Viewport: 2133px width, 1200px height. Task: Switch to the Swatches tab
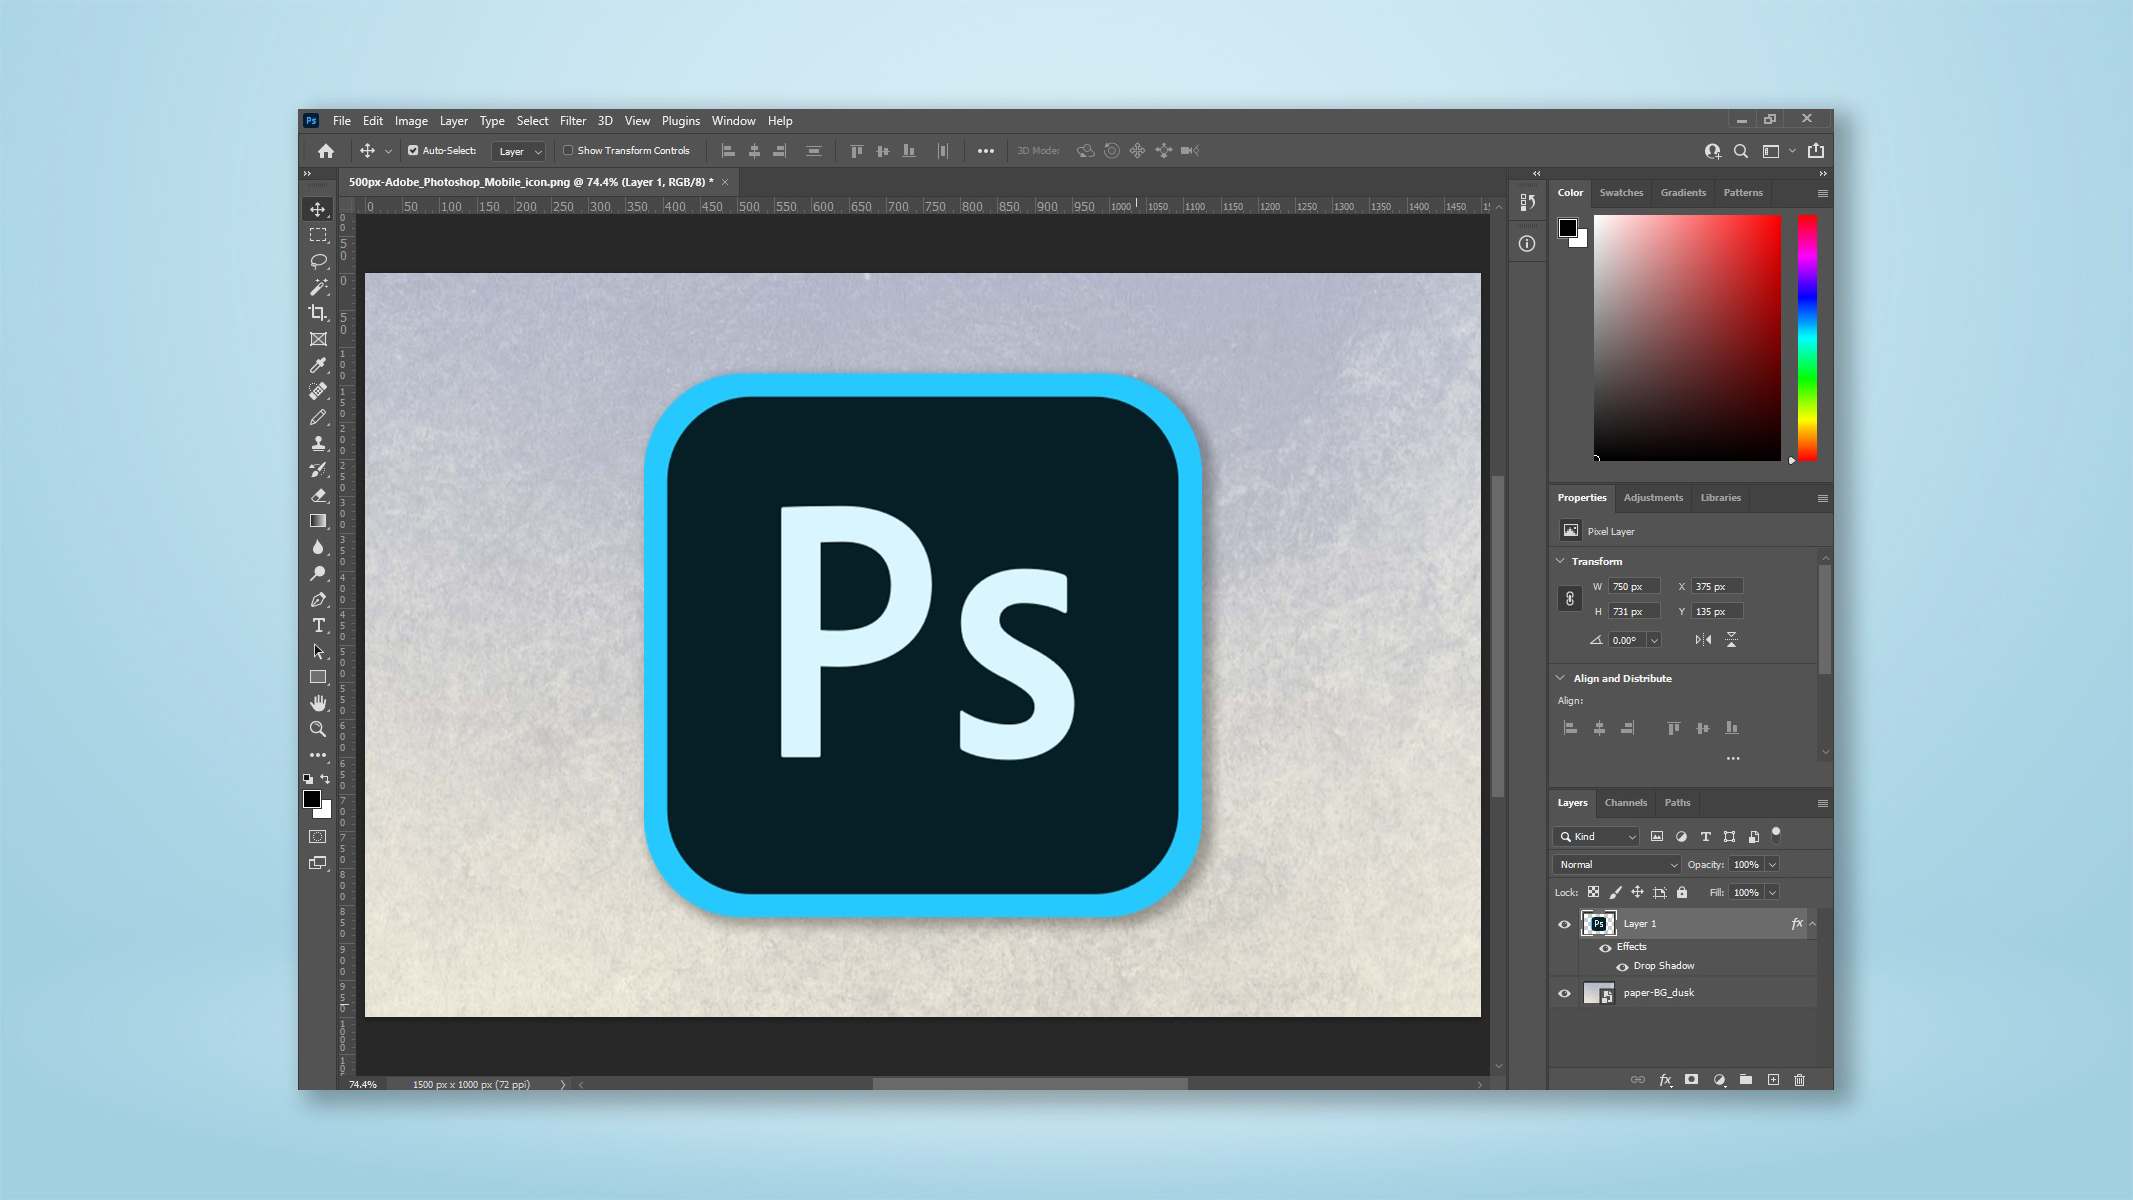coord(1622,192)
